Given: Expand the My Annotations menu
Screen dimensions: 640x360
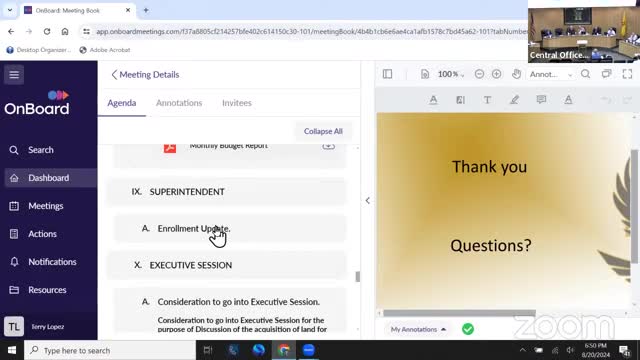Looking at the screenshot, I should [x=418, y=329].
